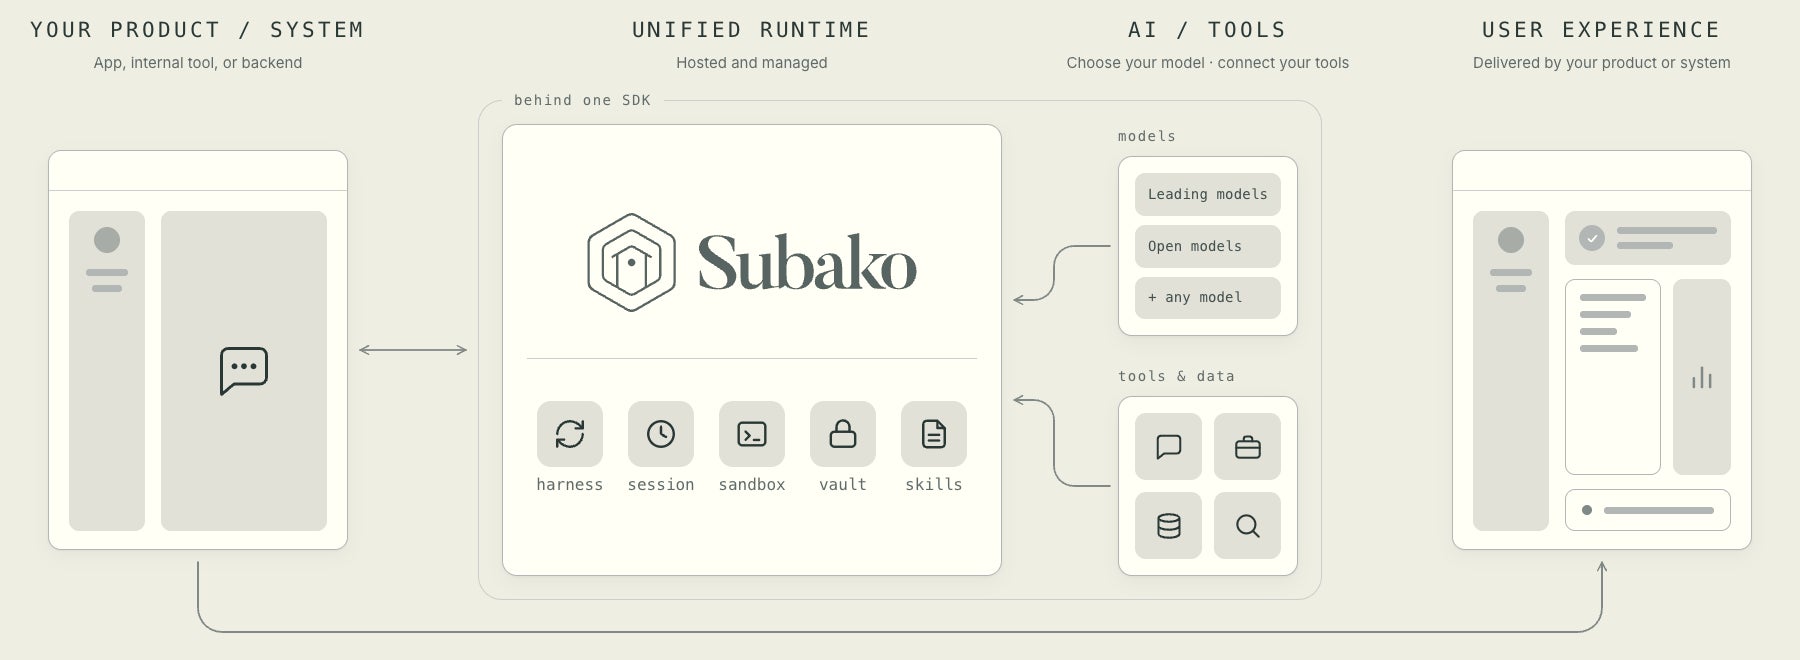The image size is (1800, 660).
Task: Click 'App, internal tool, or backend' subtitle
Action: 198,63
